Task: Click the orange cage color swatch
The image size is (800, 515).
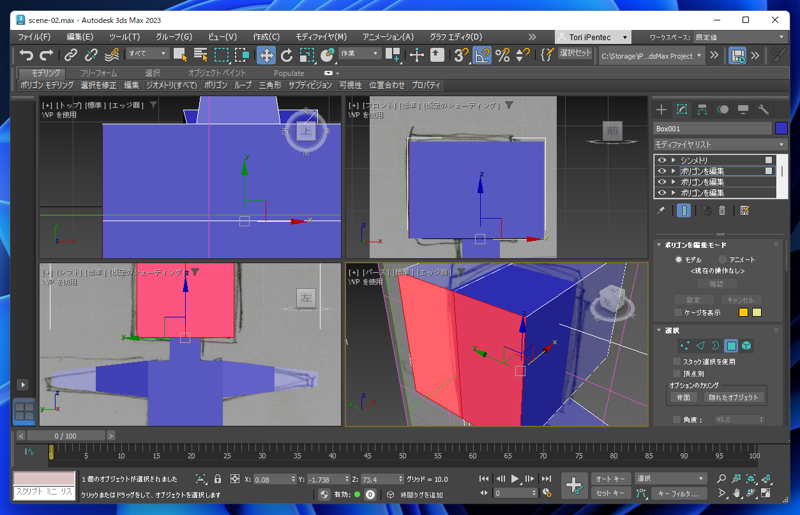Action: click(743, 312)
